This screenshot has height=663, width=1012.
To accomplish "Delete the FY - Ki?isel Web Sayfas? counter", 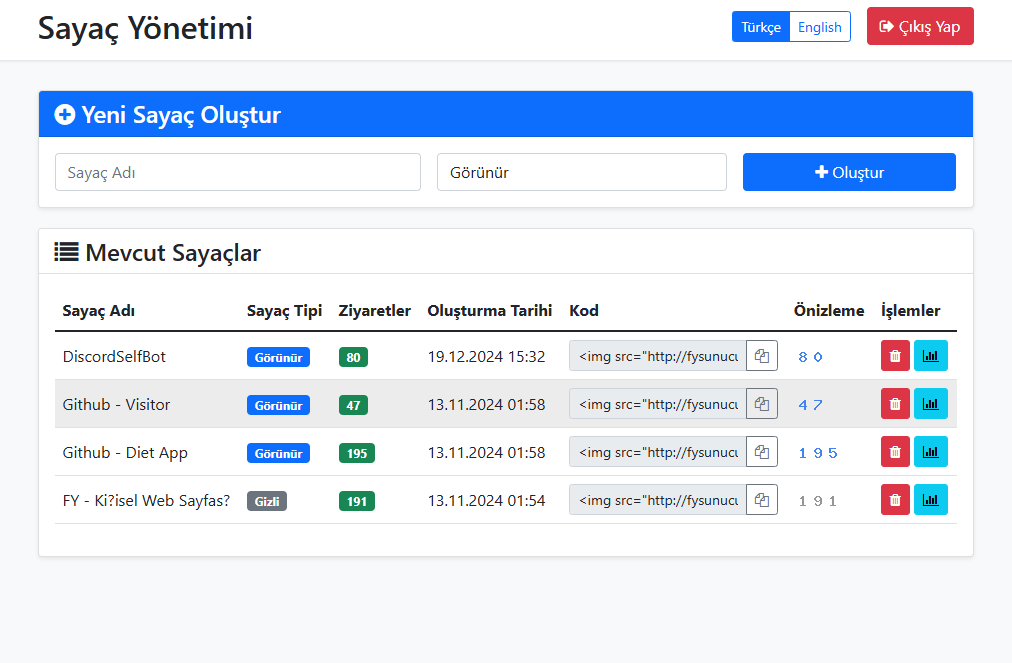I will pos(895,500).
